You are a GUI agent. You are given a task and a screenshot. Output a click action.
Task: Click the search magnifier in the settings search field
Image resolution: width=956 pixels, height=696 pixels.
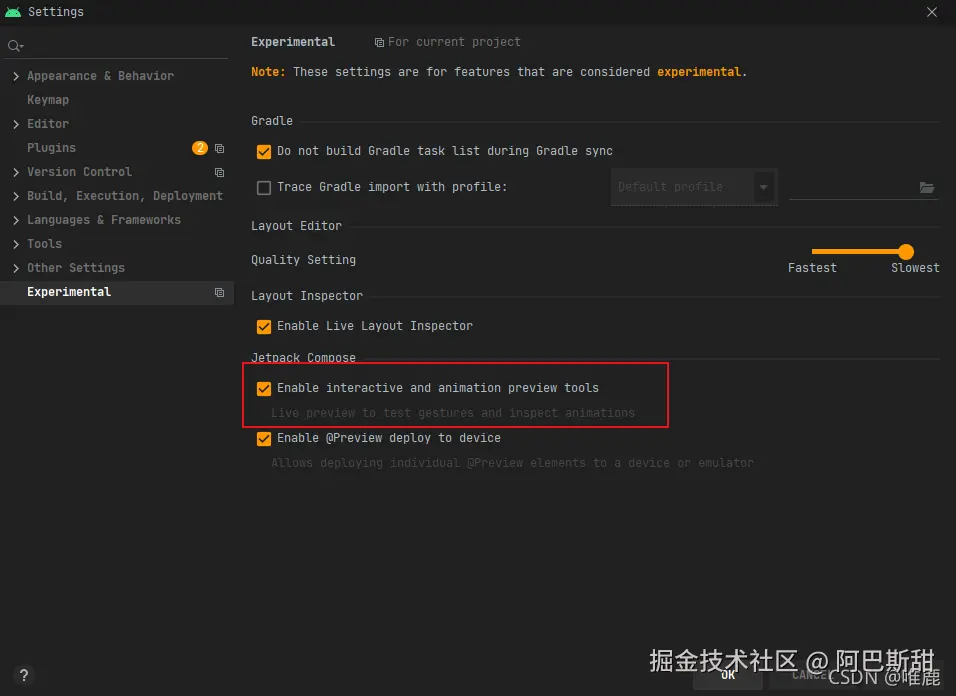coord(14,45)
